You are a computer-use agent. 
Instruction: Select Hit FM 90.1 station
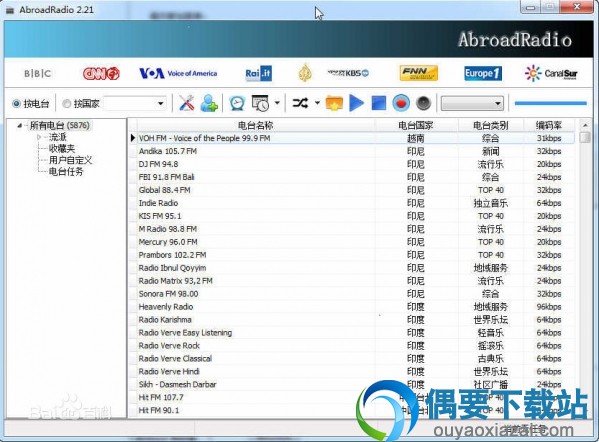tap(355, 411)
